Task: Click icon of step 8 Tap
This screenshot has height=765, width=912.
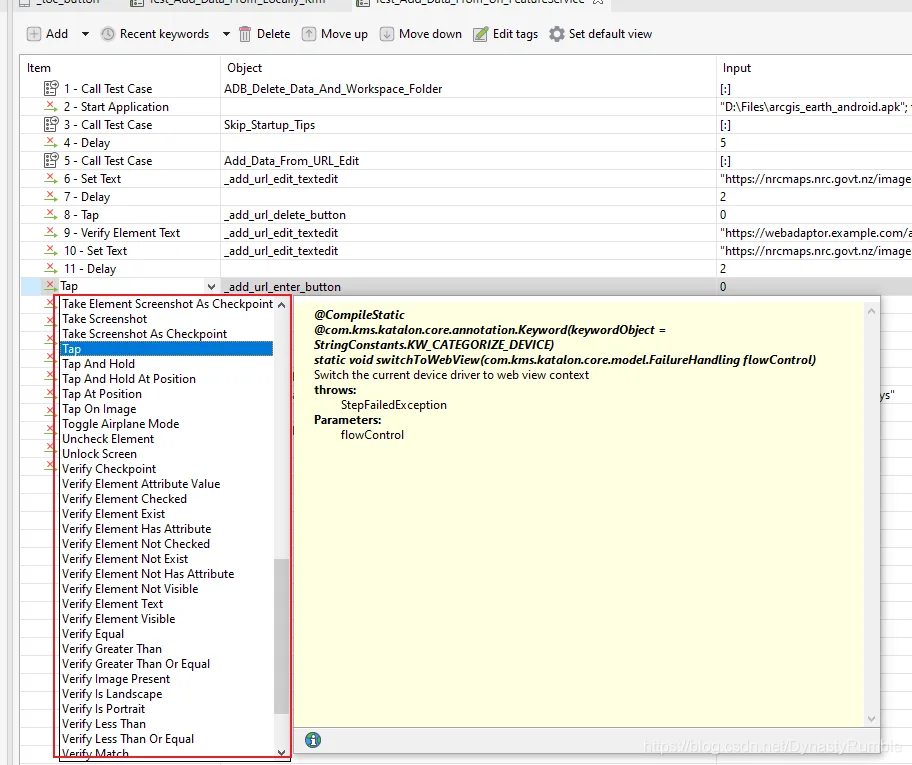Action: (x=51, y=215)
